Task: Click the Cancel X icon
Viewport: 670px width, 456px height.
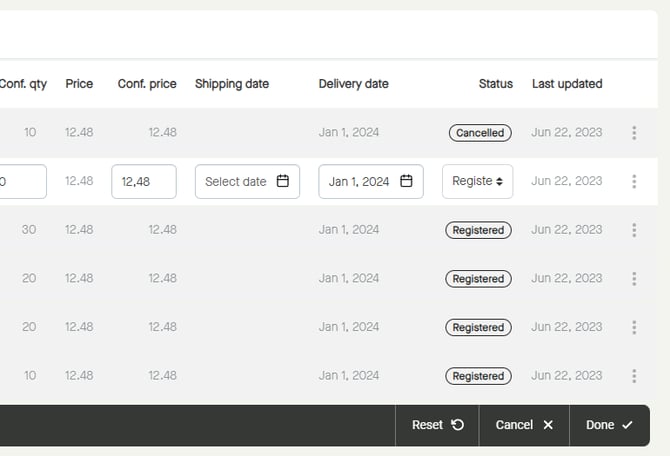Action: tap(548, 425)
